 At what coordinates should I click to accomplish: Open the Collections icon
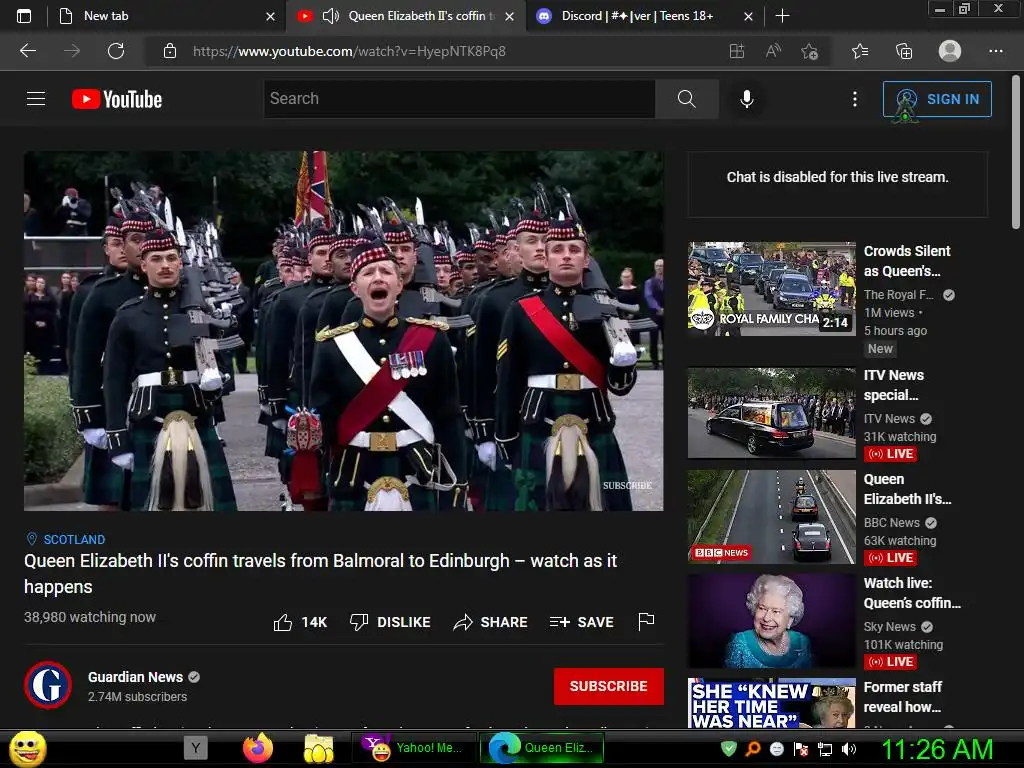tap(904, 51)
